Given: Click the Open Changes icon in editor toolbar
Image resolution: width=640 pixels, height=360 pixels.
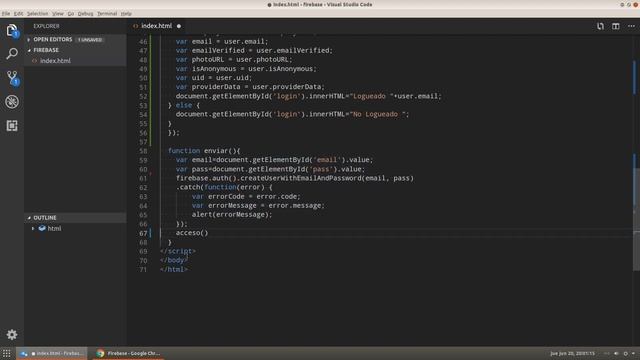Looking at the screenshot, I should coord(600,26).
